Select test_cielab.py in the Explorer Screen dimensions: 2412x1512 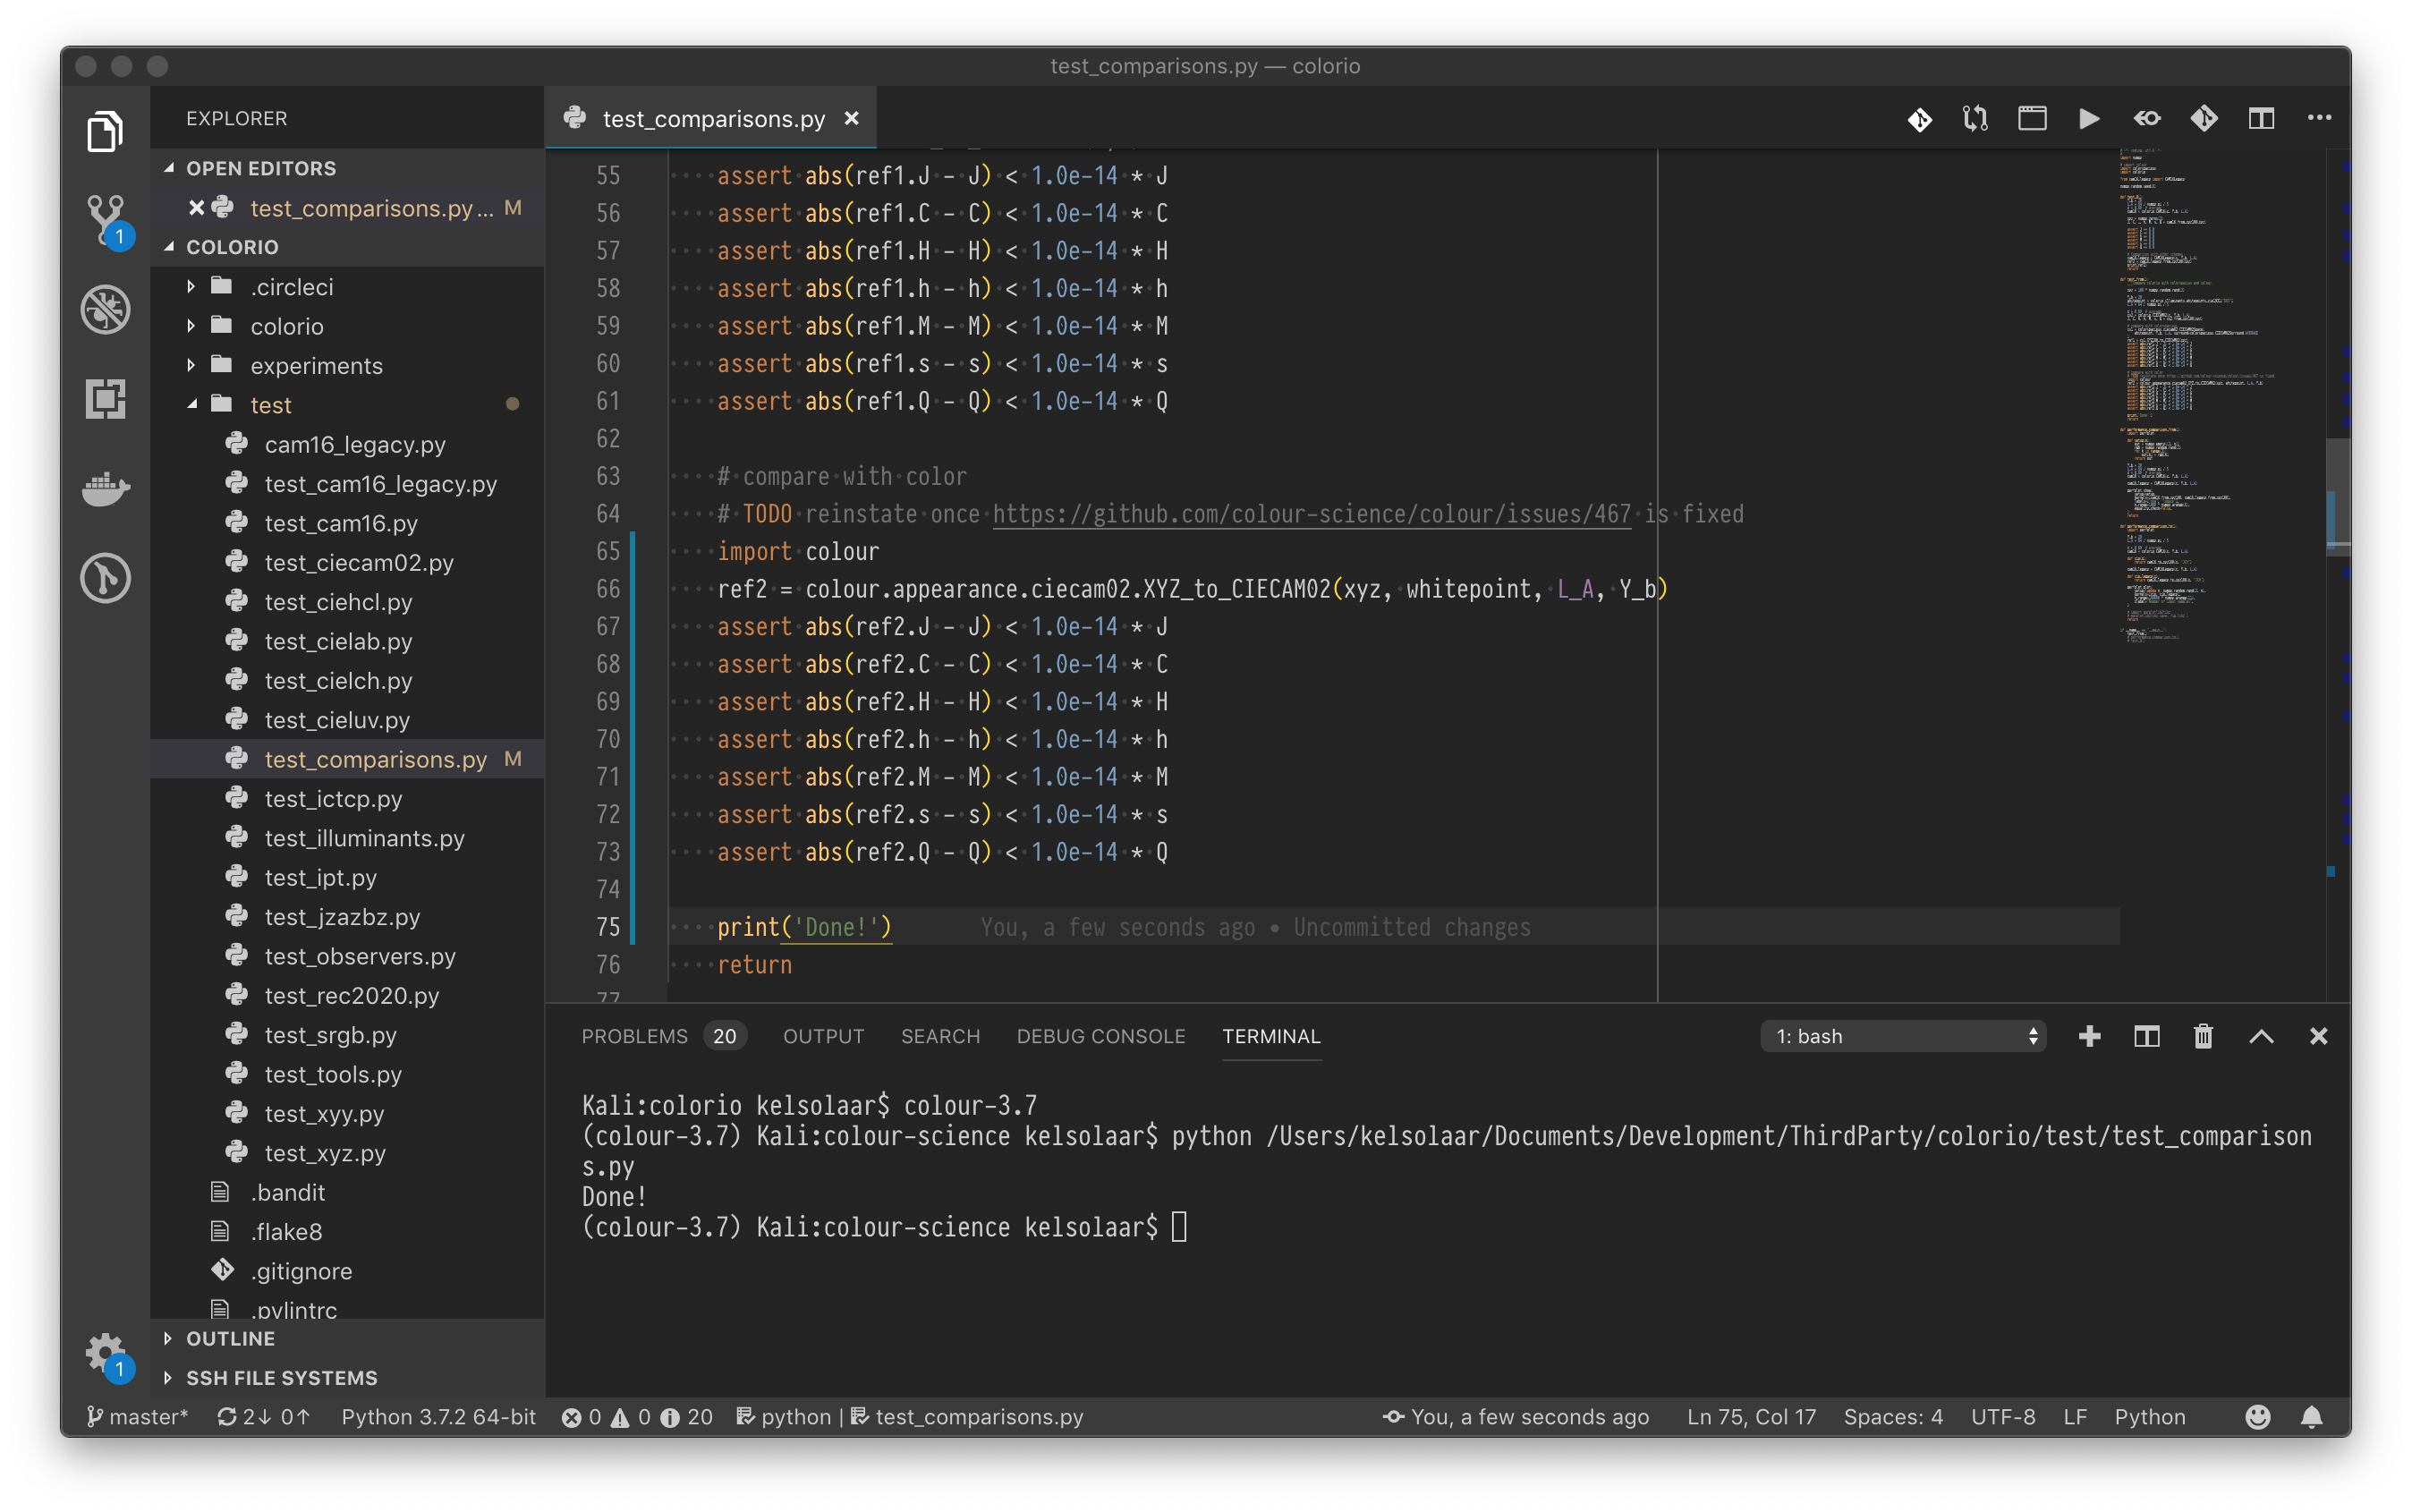[338, 641]
